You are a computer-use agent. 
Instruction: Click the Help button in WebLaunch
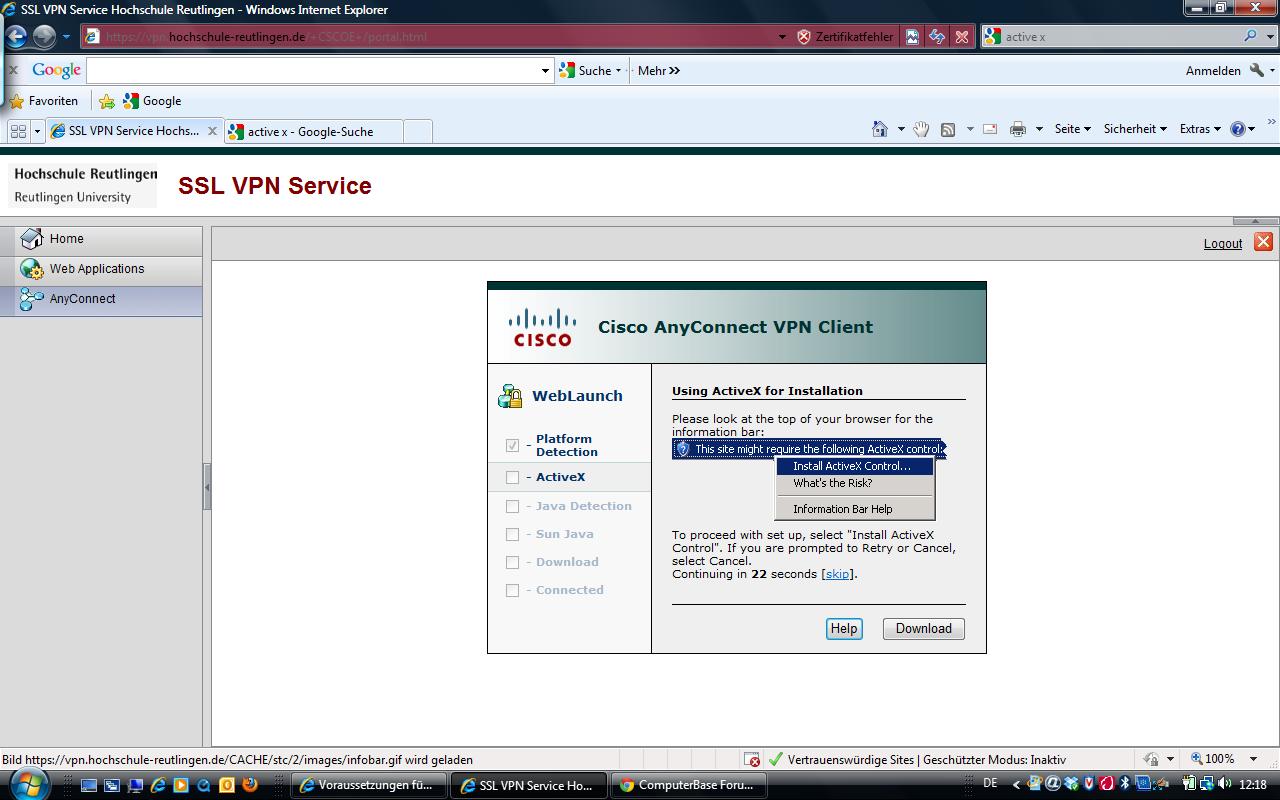(844, 629)
